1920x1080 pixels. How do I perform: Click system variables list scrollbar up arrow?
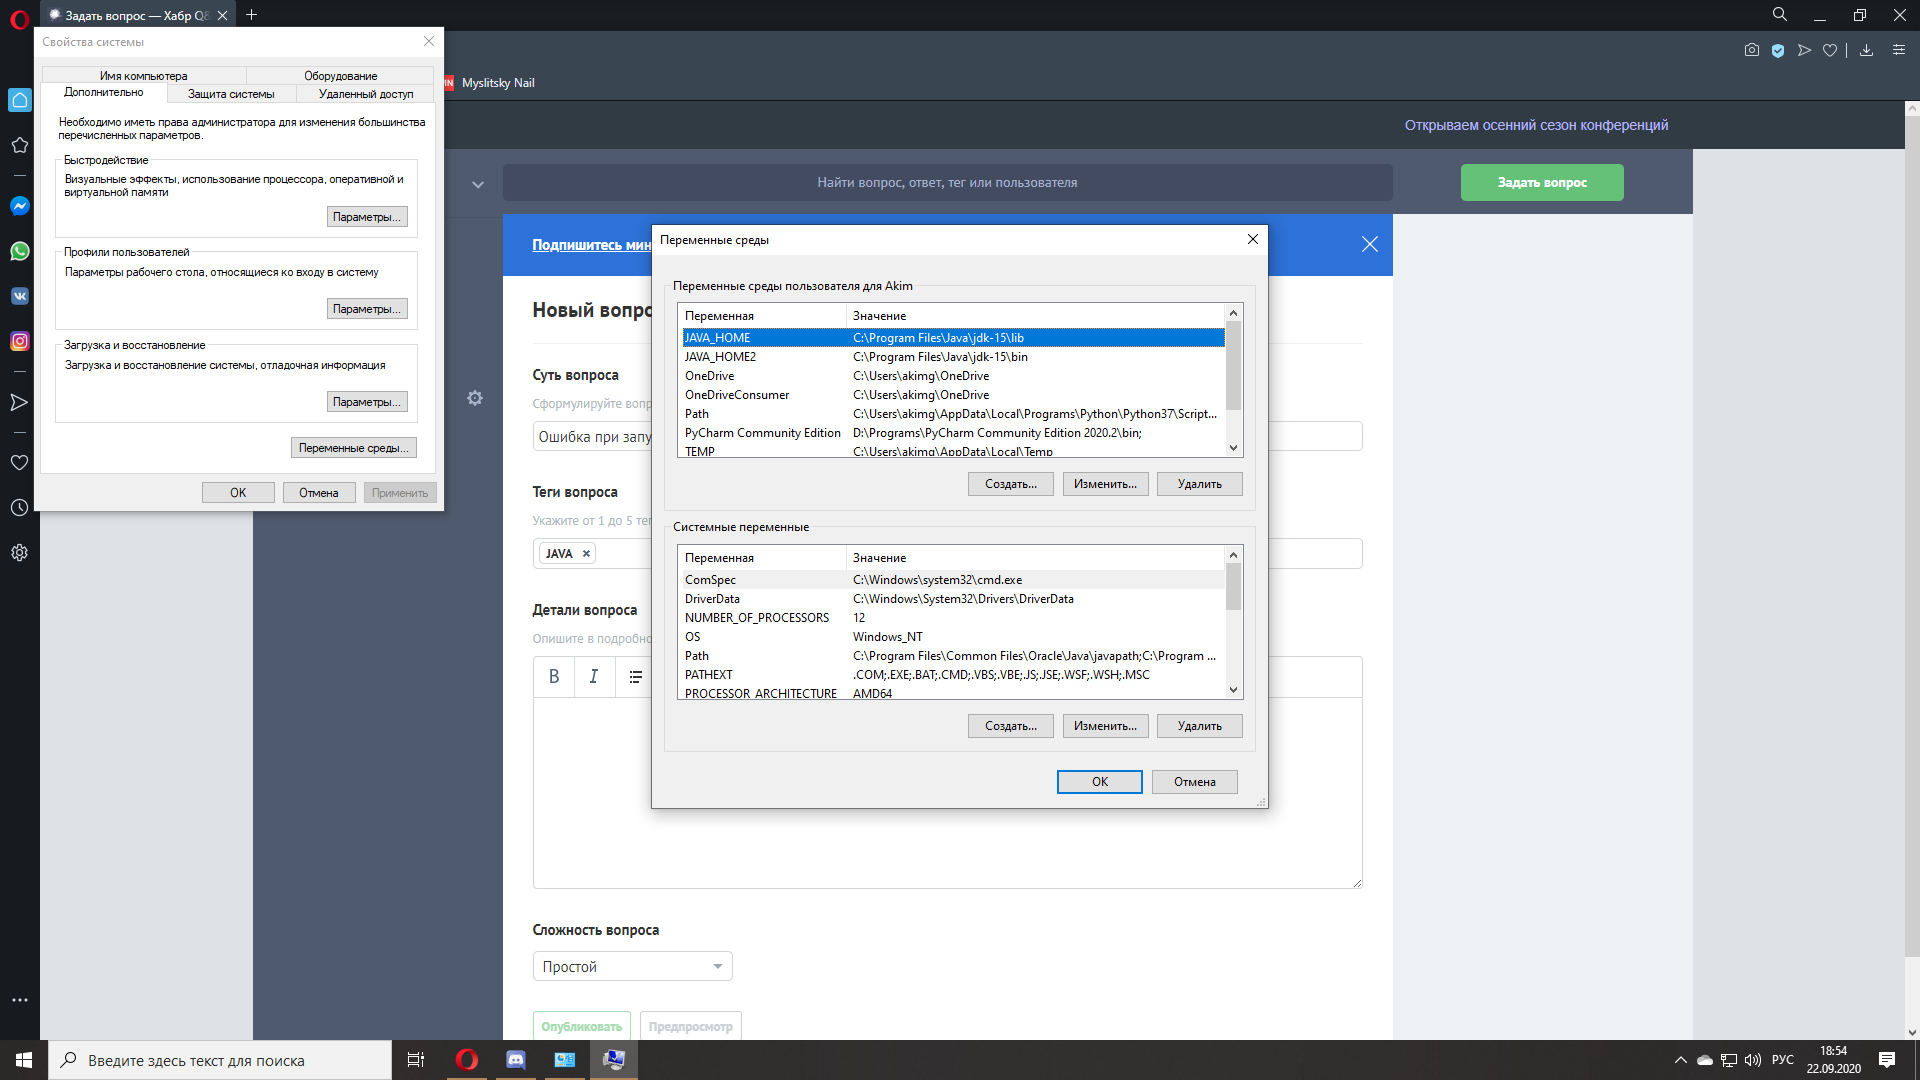[x=1233, y=555]
